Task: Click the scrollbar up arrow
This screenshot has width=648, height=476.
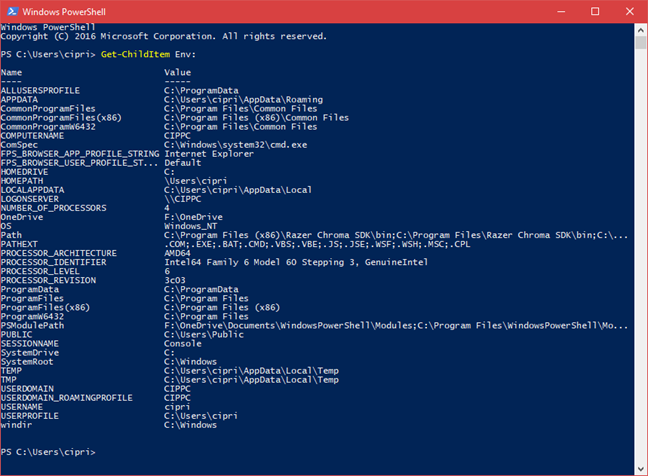Action: click(641, 30)
